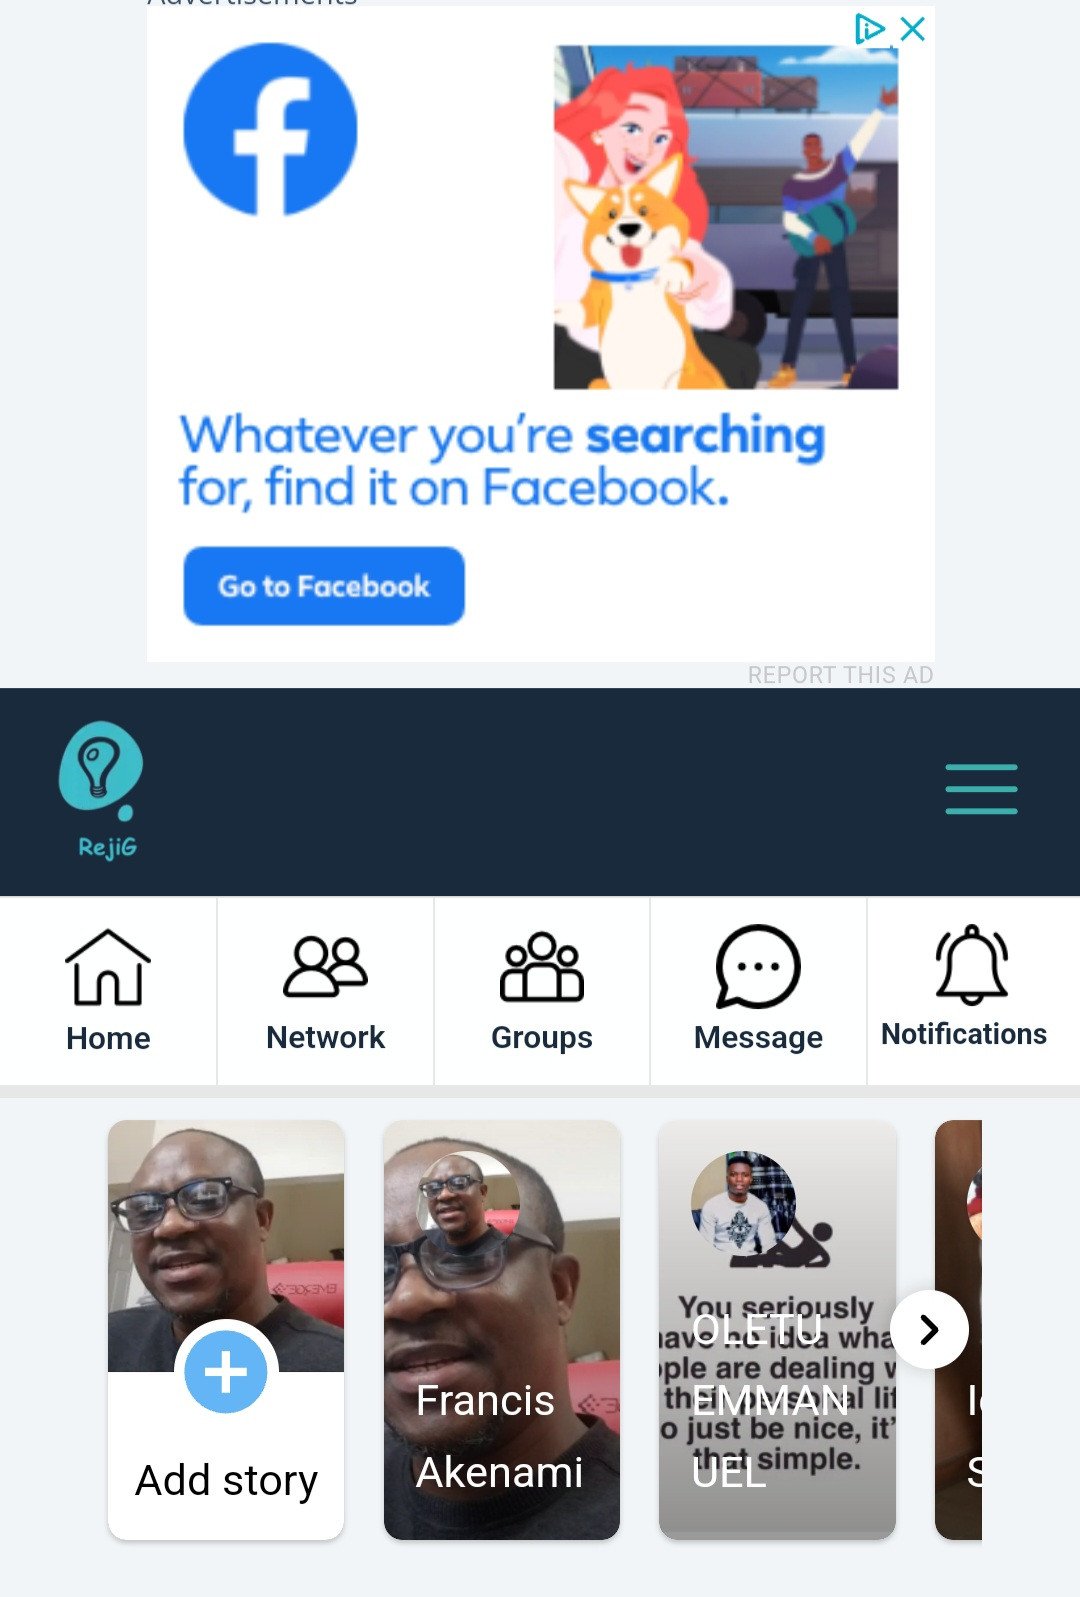Viewport: 1080px width, 1597px height.
Task: Close the Facebook ad with X
Action: tap(912, 29)
